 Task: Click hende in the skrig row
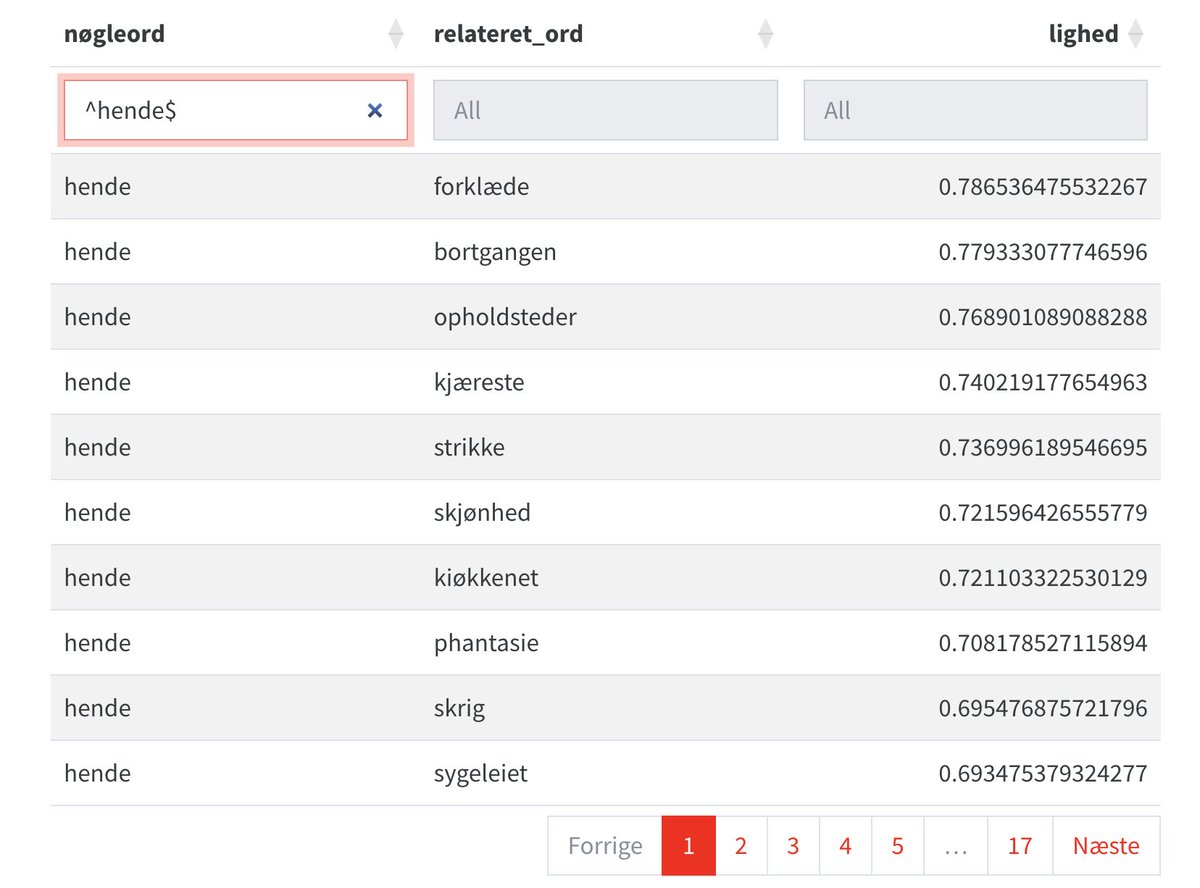(97, 708)
